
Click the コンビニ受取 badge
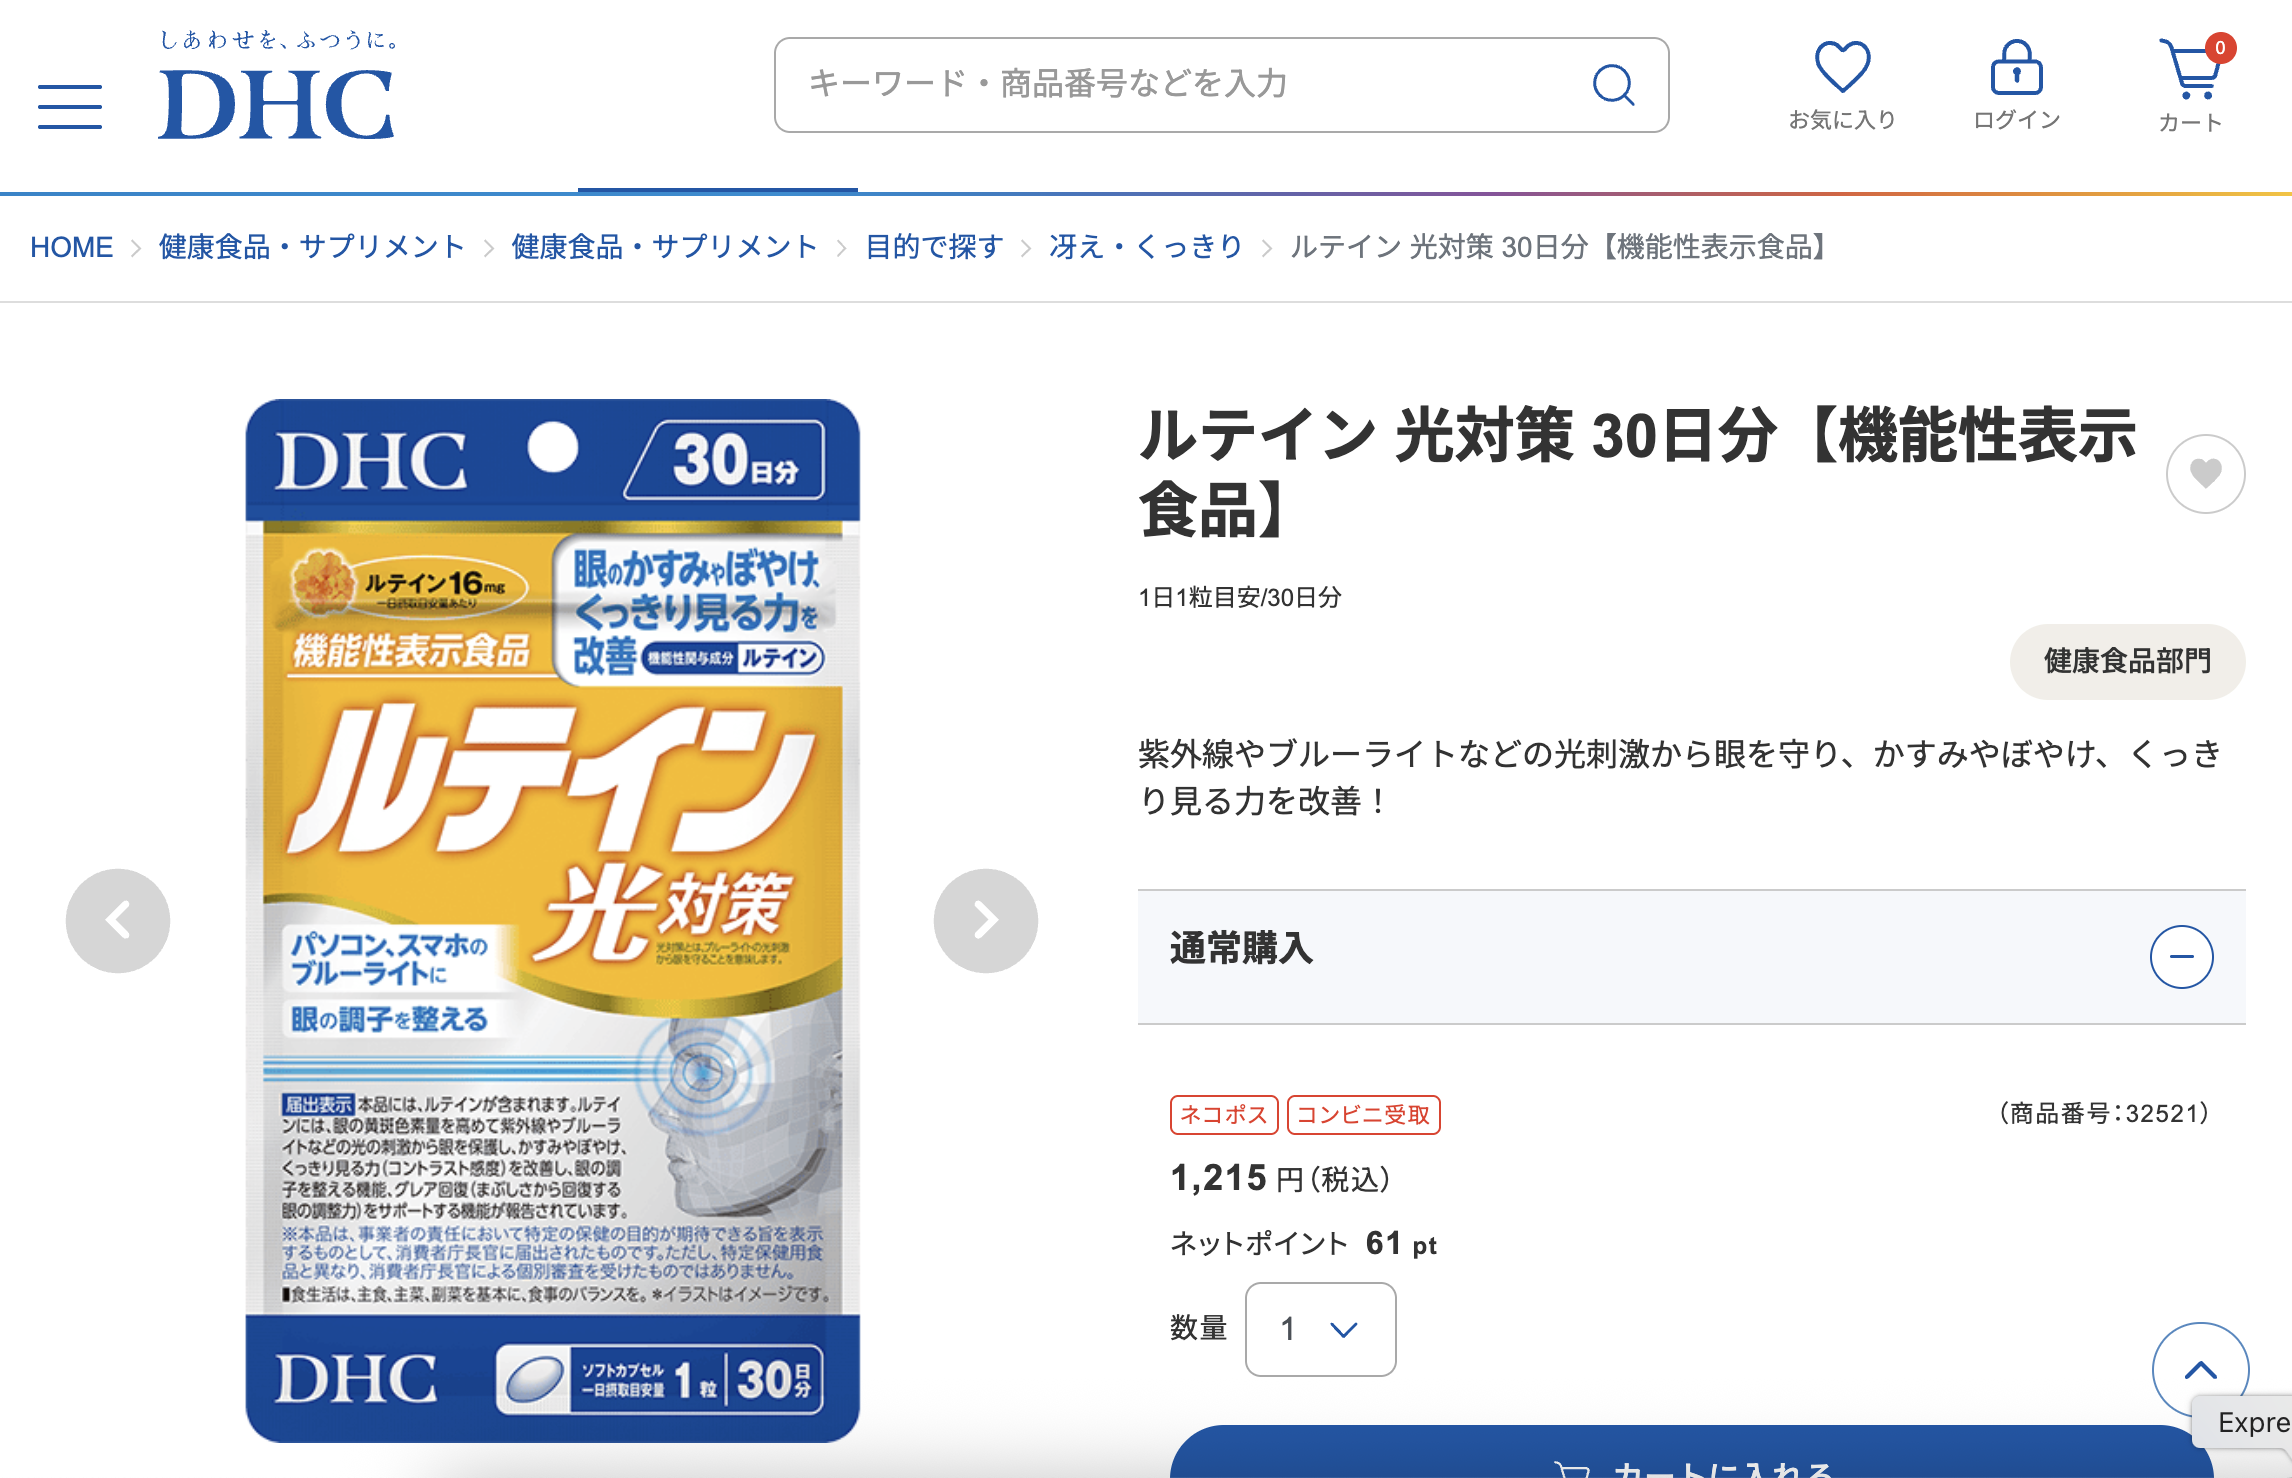(1363, 1114)
